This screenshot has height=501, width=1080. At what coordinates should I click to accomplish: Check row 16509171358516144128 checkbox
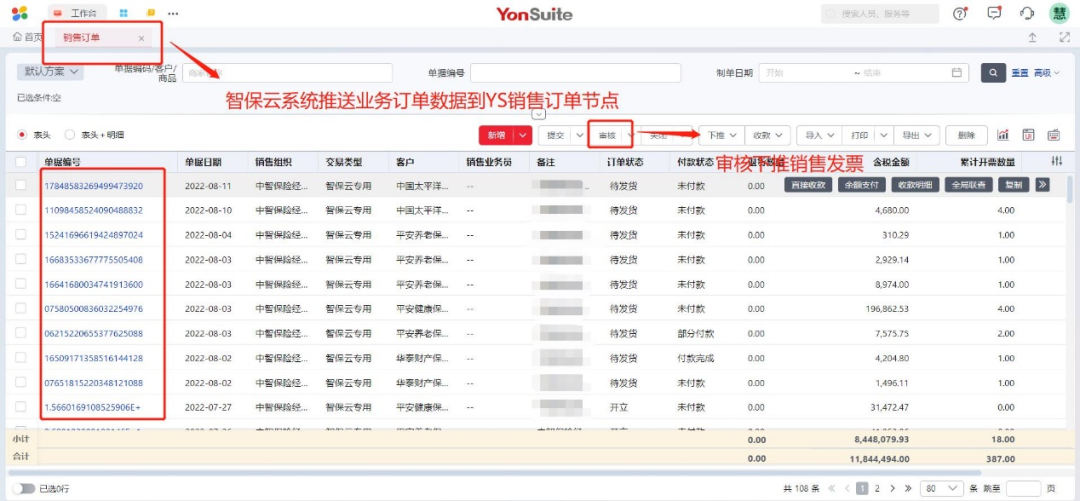21,357
